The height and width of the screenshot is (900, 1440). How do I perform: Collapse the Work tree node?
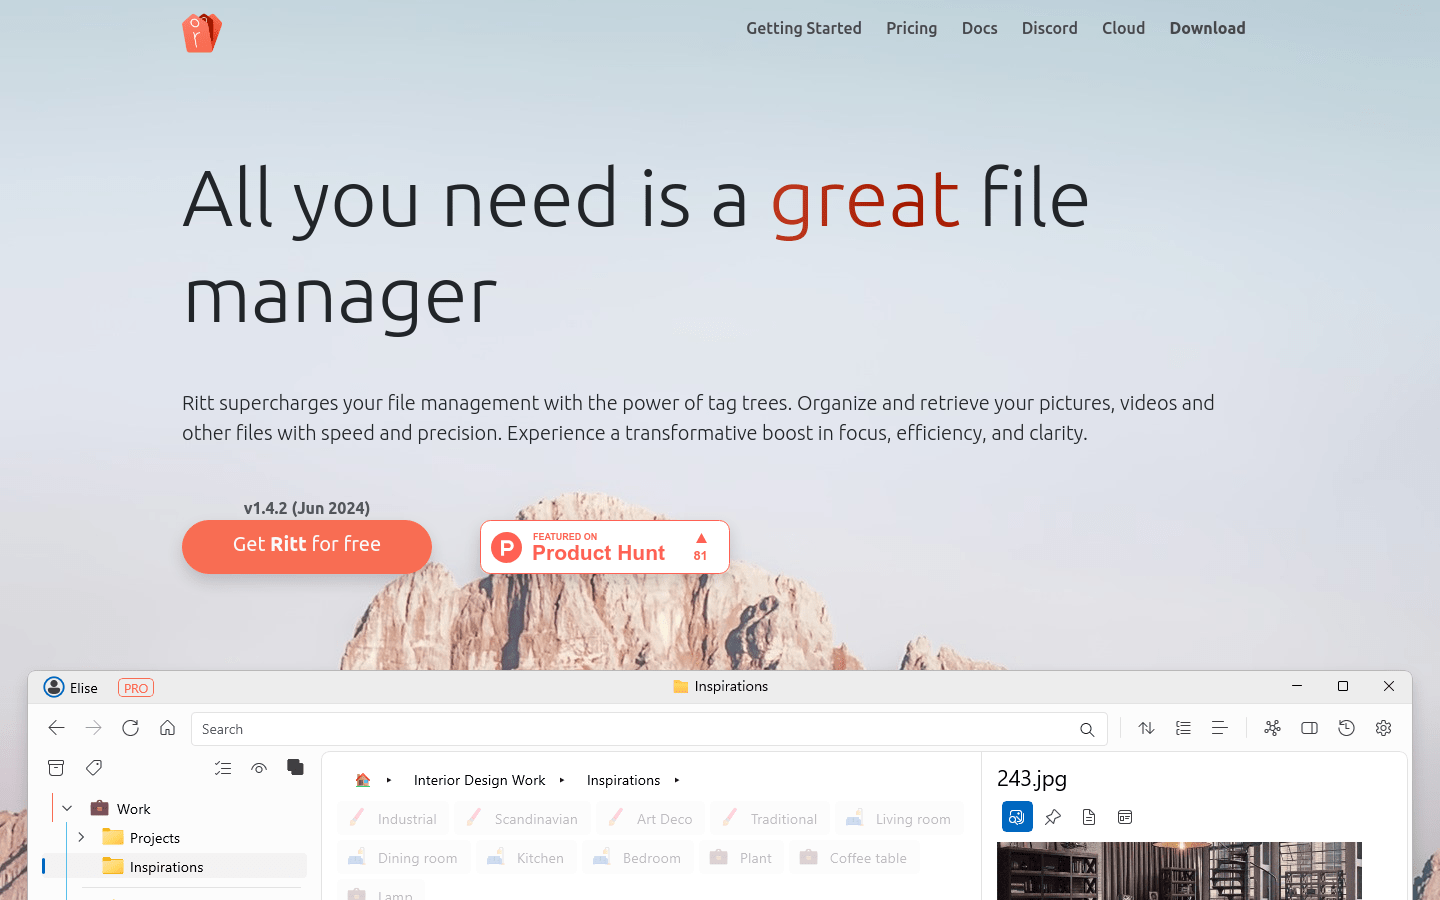[x=67, y=808]
